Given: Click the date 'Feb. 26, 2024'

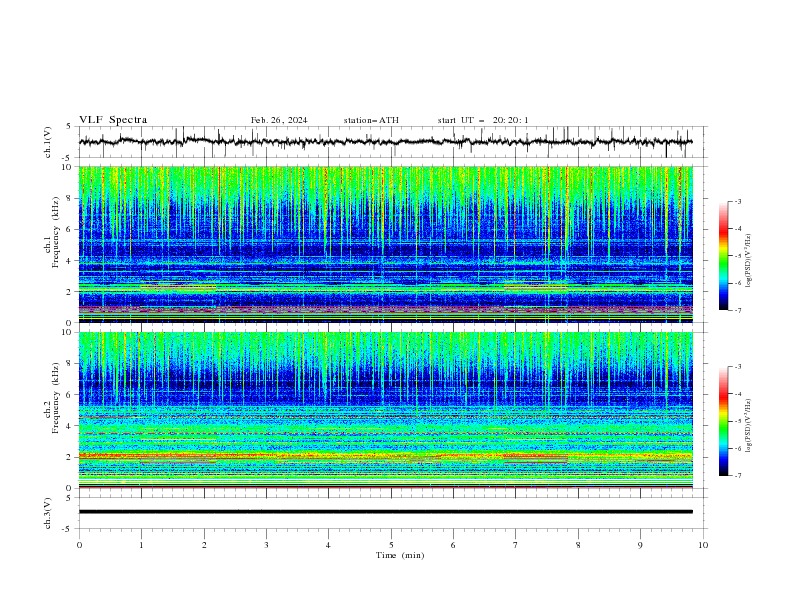Looking at the screenshot, I should [x=279, y=120].
